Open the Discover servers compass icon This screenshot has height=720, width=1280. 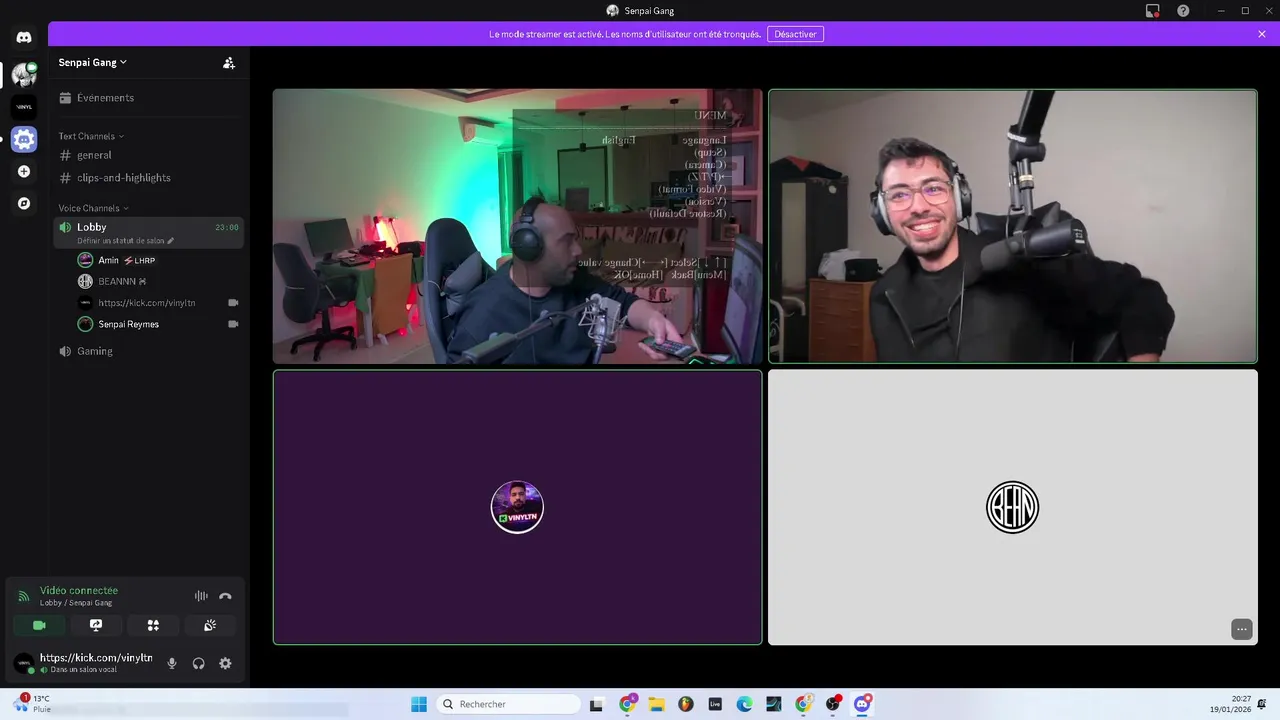pos(24,203)
